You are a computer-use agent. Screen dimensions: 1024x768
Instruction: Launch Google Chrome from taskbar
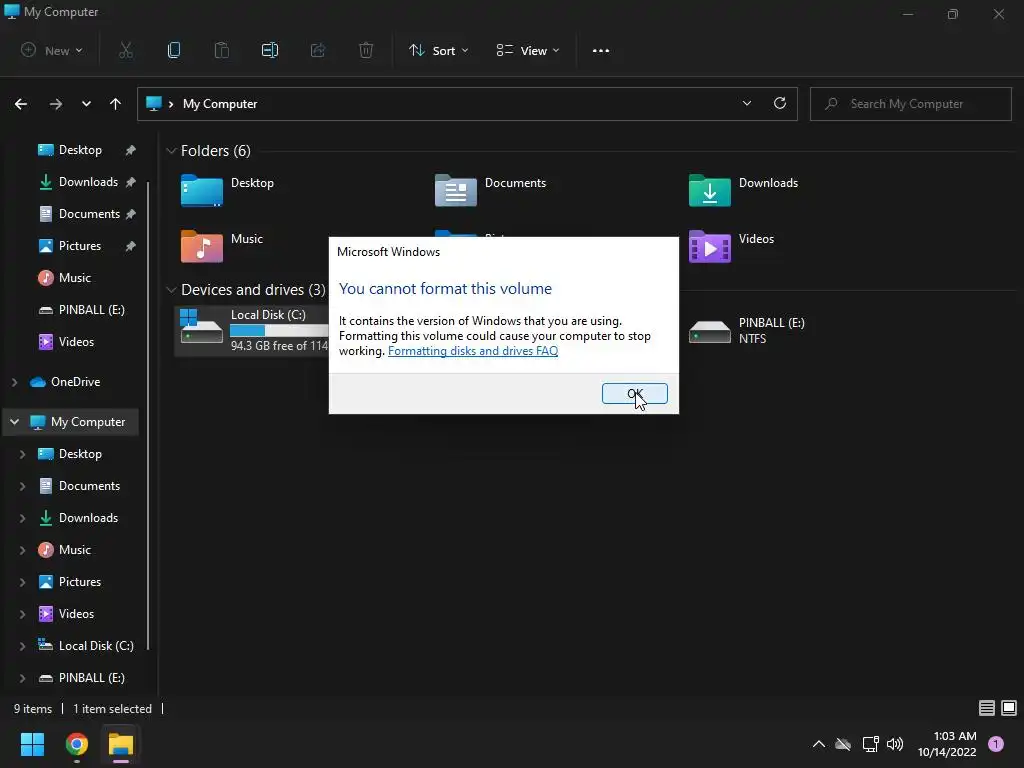coord(77,744)
